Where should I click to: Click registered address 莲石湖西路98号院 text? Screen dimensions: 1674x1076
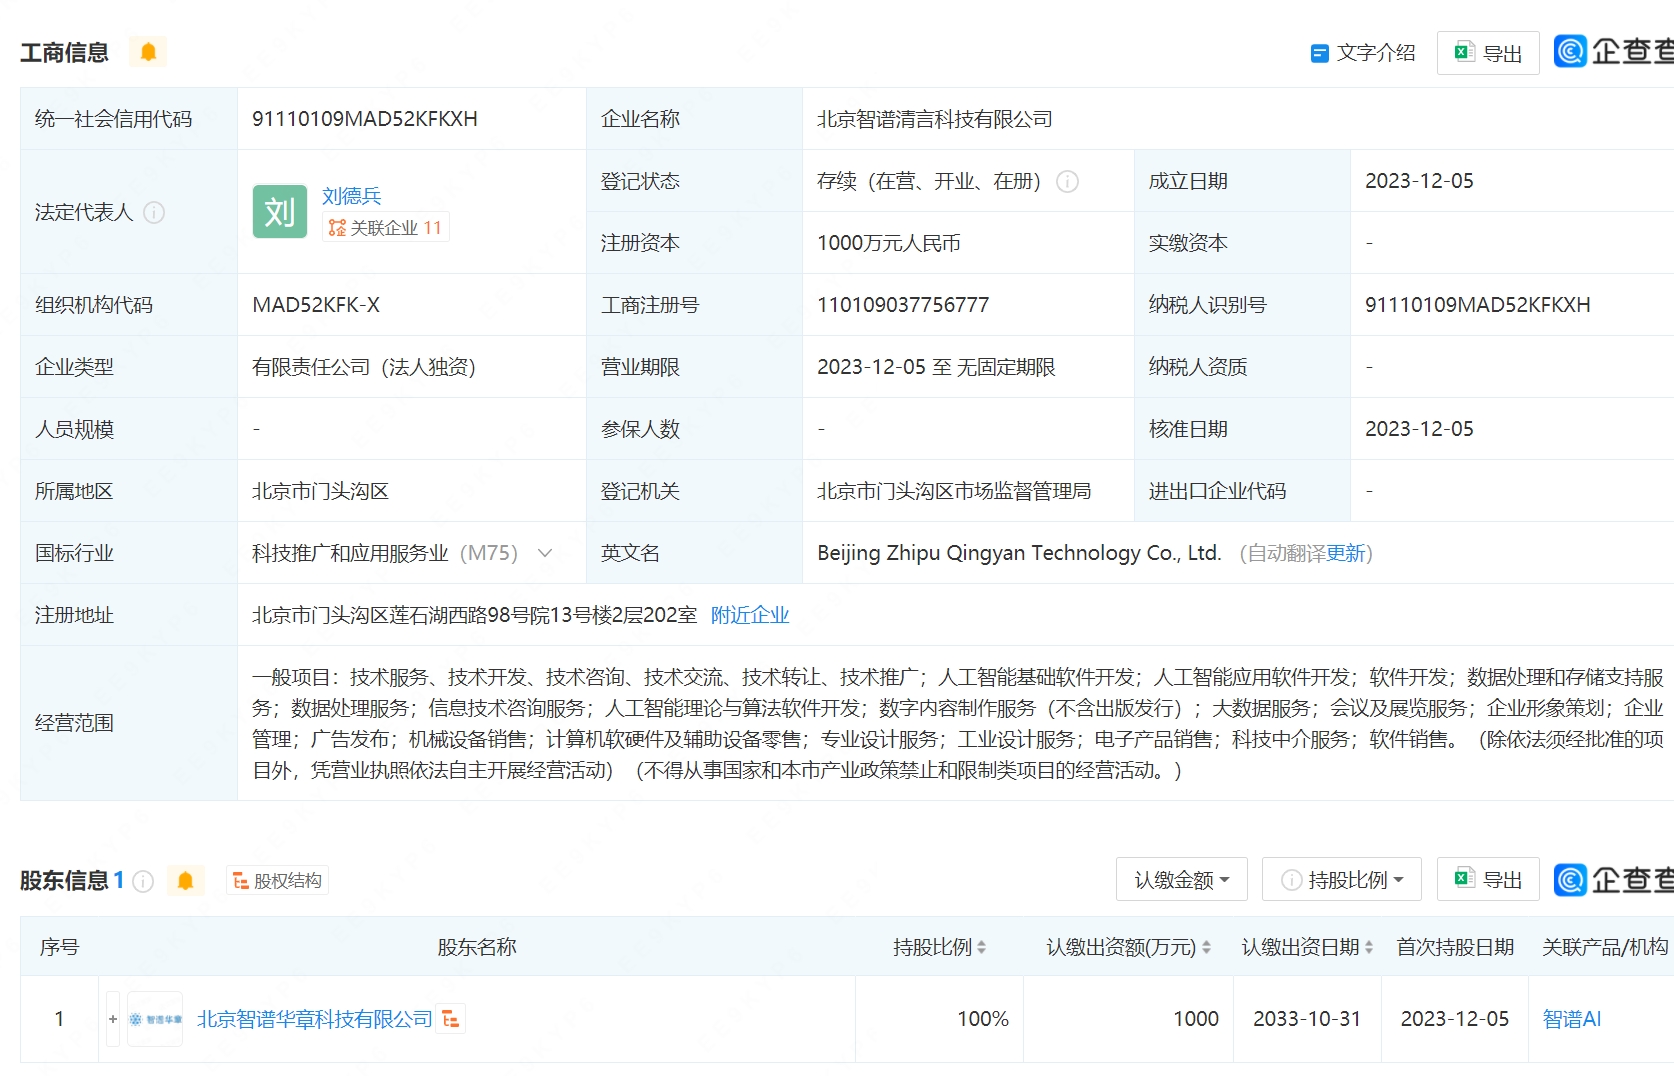(x=474, y=615)
